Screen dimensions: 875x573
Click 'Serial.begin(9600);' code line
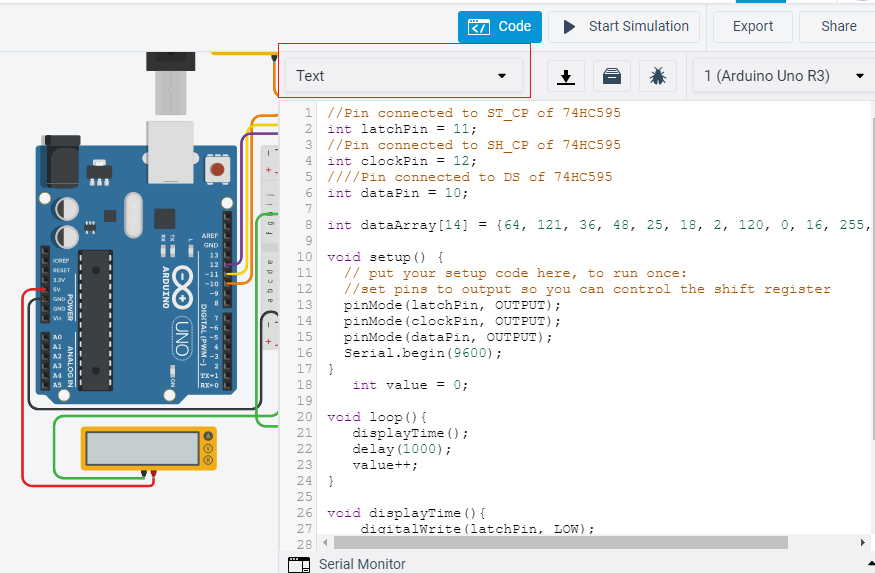[x=422, y=353]
